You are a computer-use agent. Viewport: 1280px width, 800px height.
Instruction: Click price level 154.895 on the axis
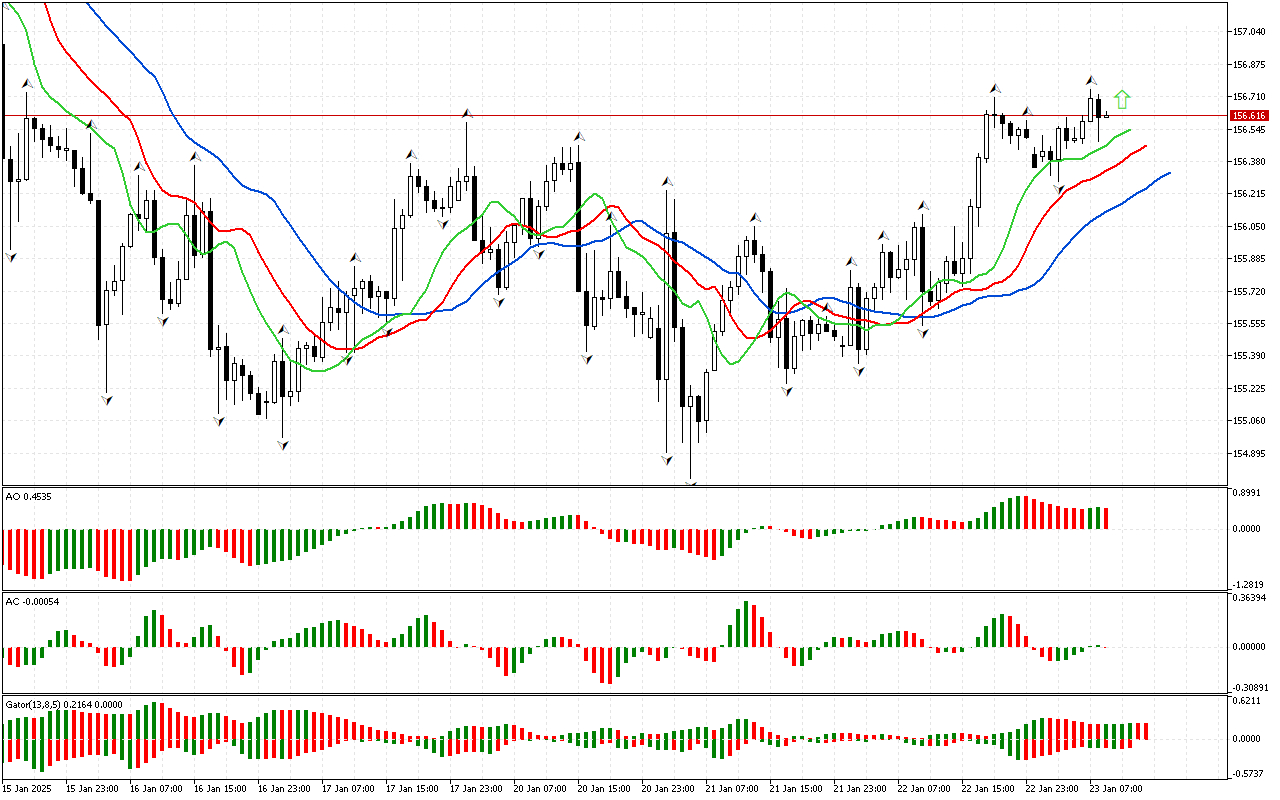point(1250,454)
